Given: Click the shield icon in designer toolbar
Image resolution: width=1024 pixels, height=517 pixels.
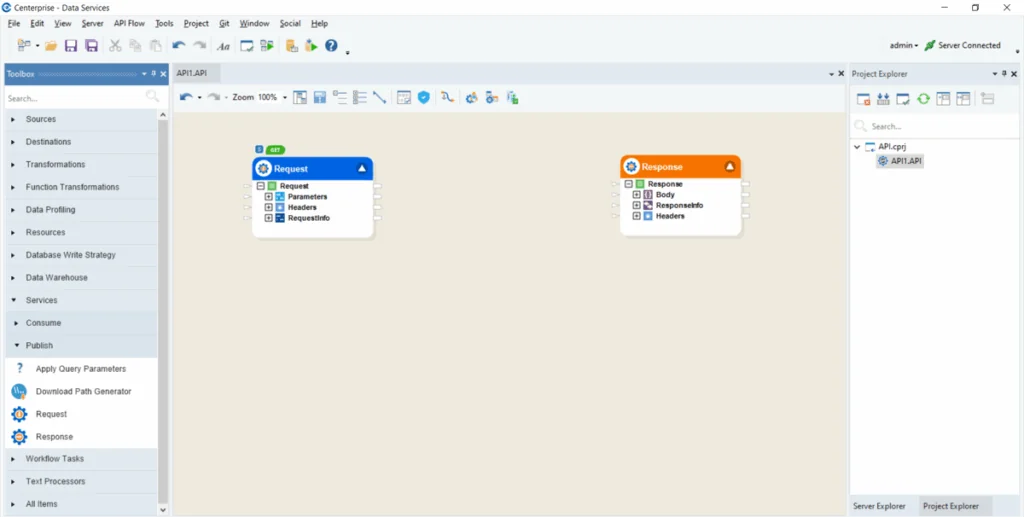Looking at the screenshot, I should tap(424, 97).
